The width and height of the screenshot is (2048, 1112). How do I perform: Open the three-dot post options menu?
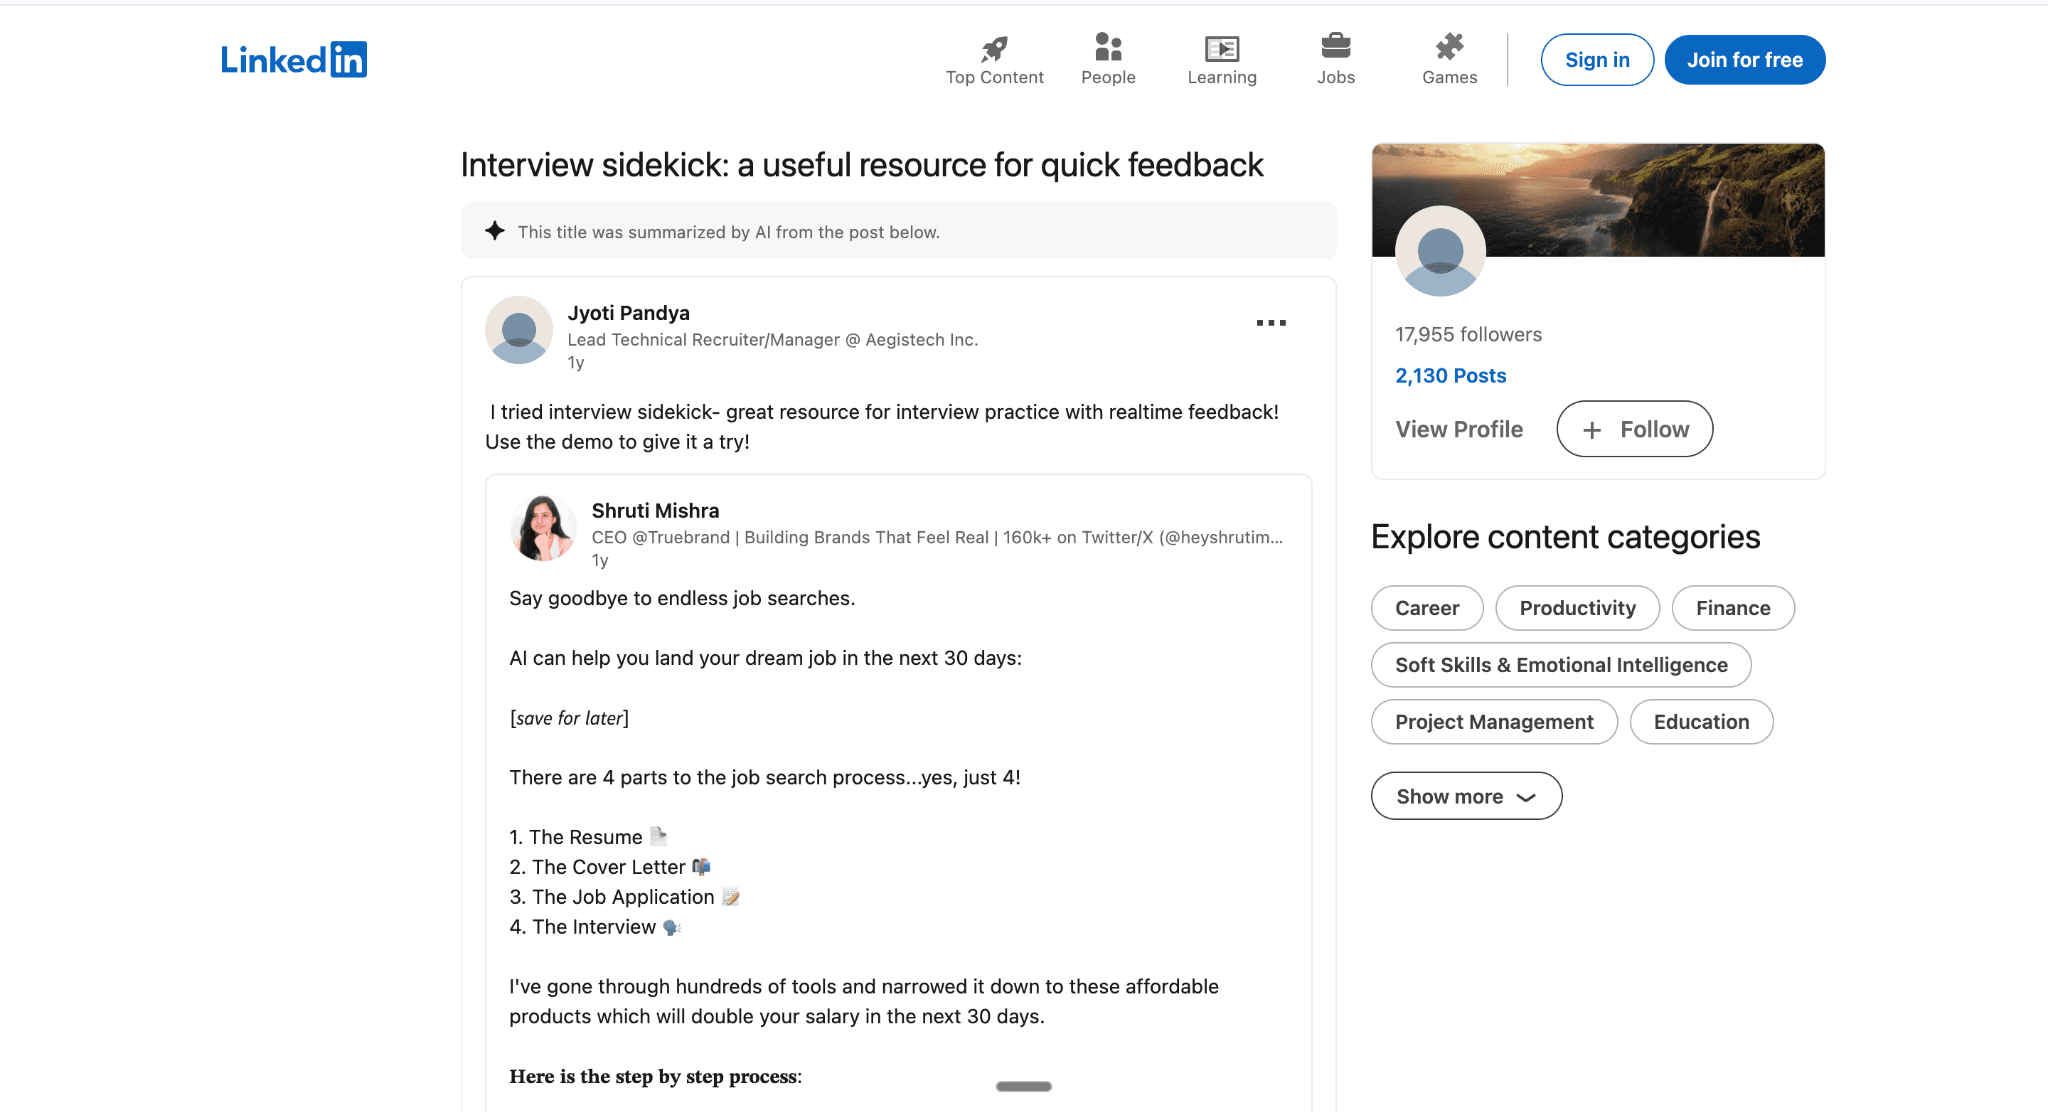click(x=1271, y=323)
